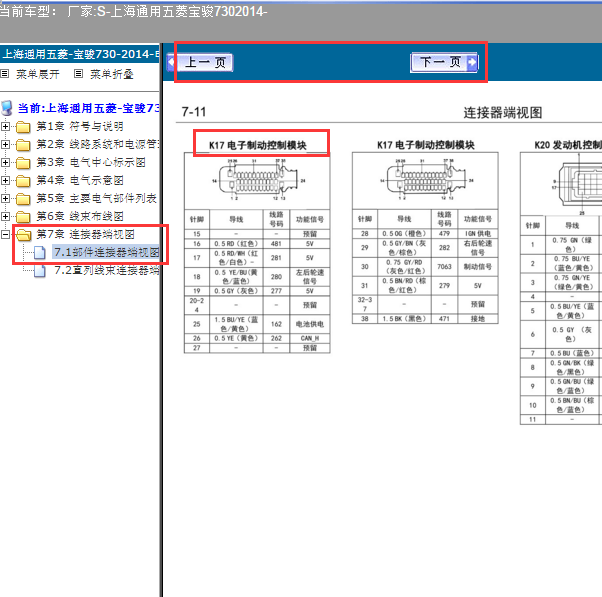Click cell 电池供电 in pin 25 row
602x597 pixels.
309,324
